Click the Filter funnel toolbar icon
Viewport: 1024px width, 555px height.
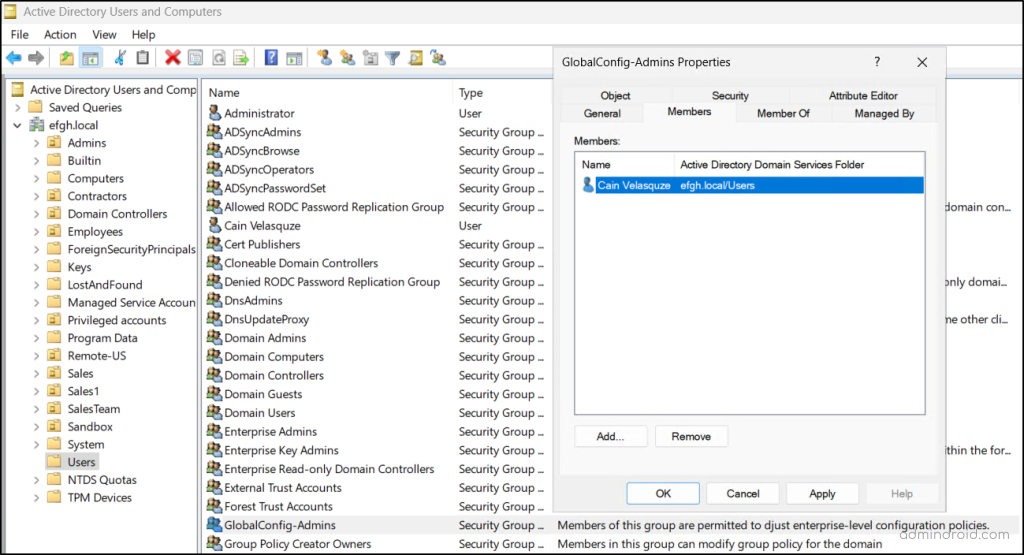pos(393,58)
